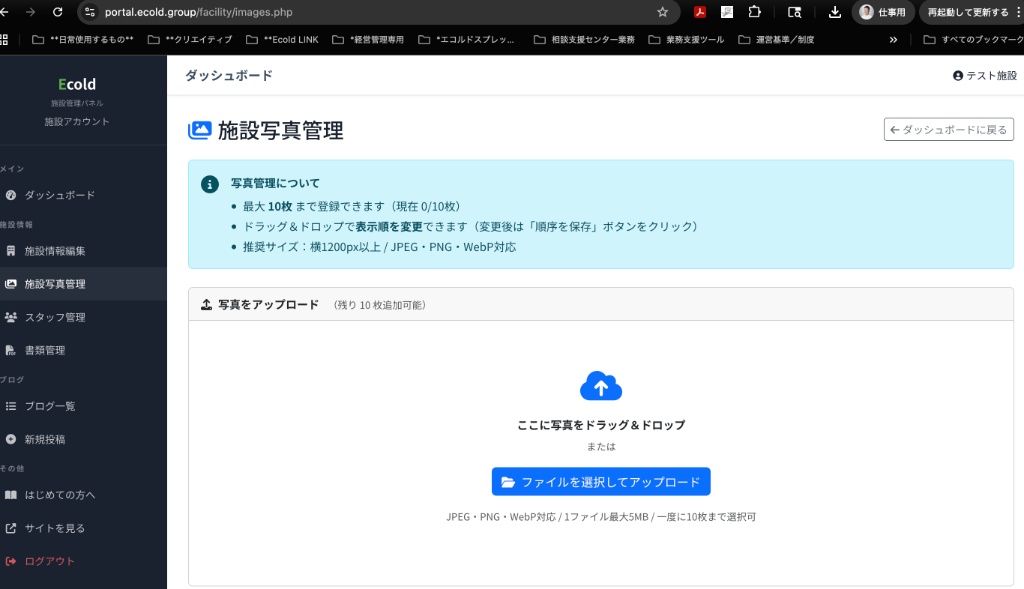Image resolution: width=1024 pixels, height=589 pixels.
Task: Expand the bookmarks overflow chevron
Action: point(893,39)
